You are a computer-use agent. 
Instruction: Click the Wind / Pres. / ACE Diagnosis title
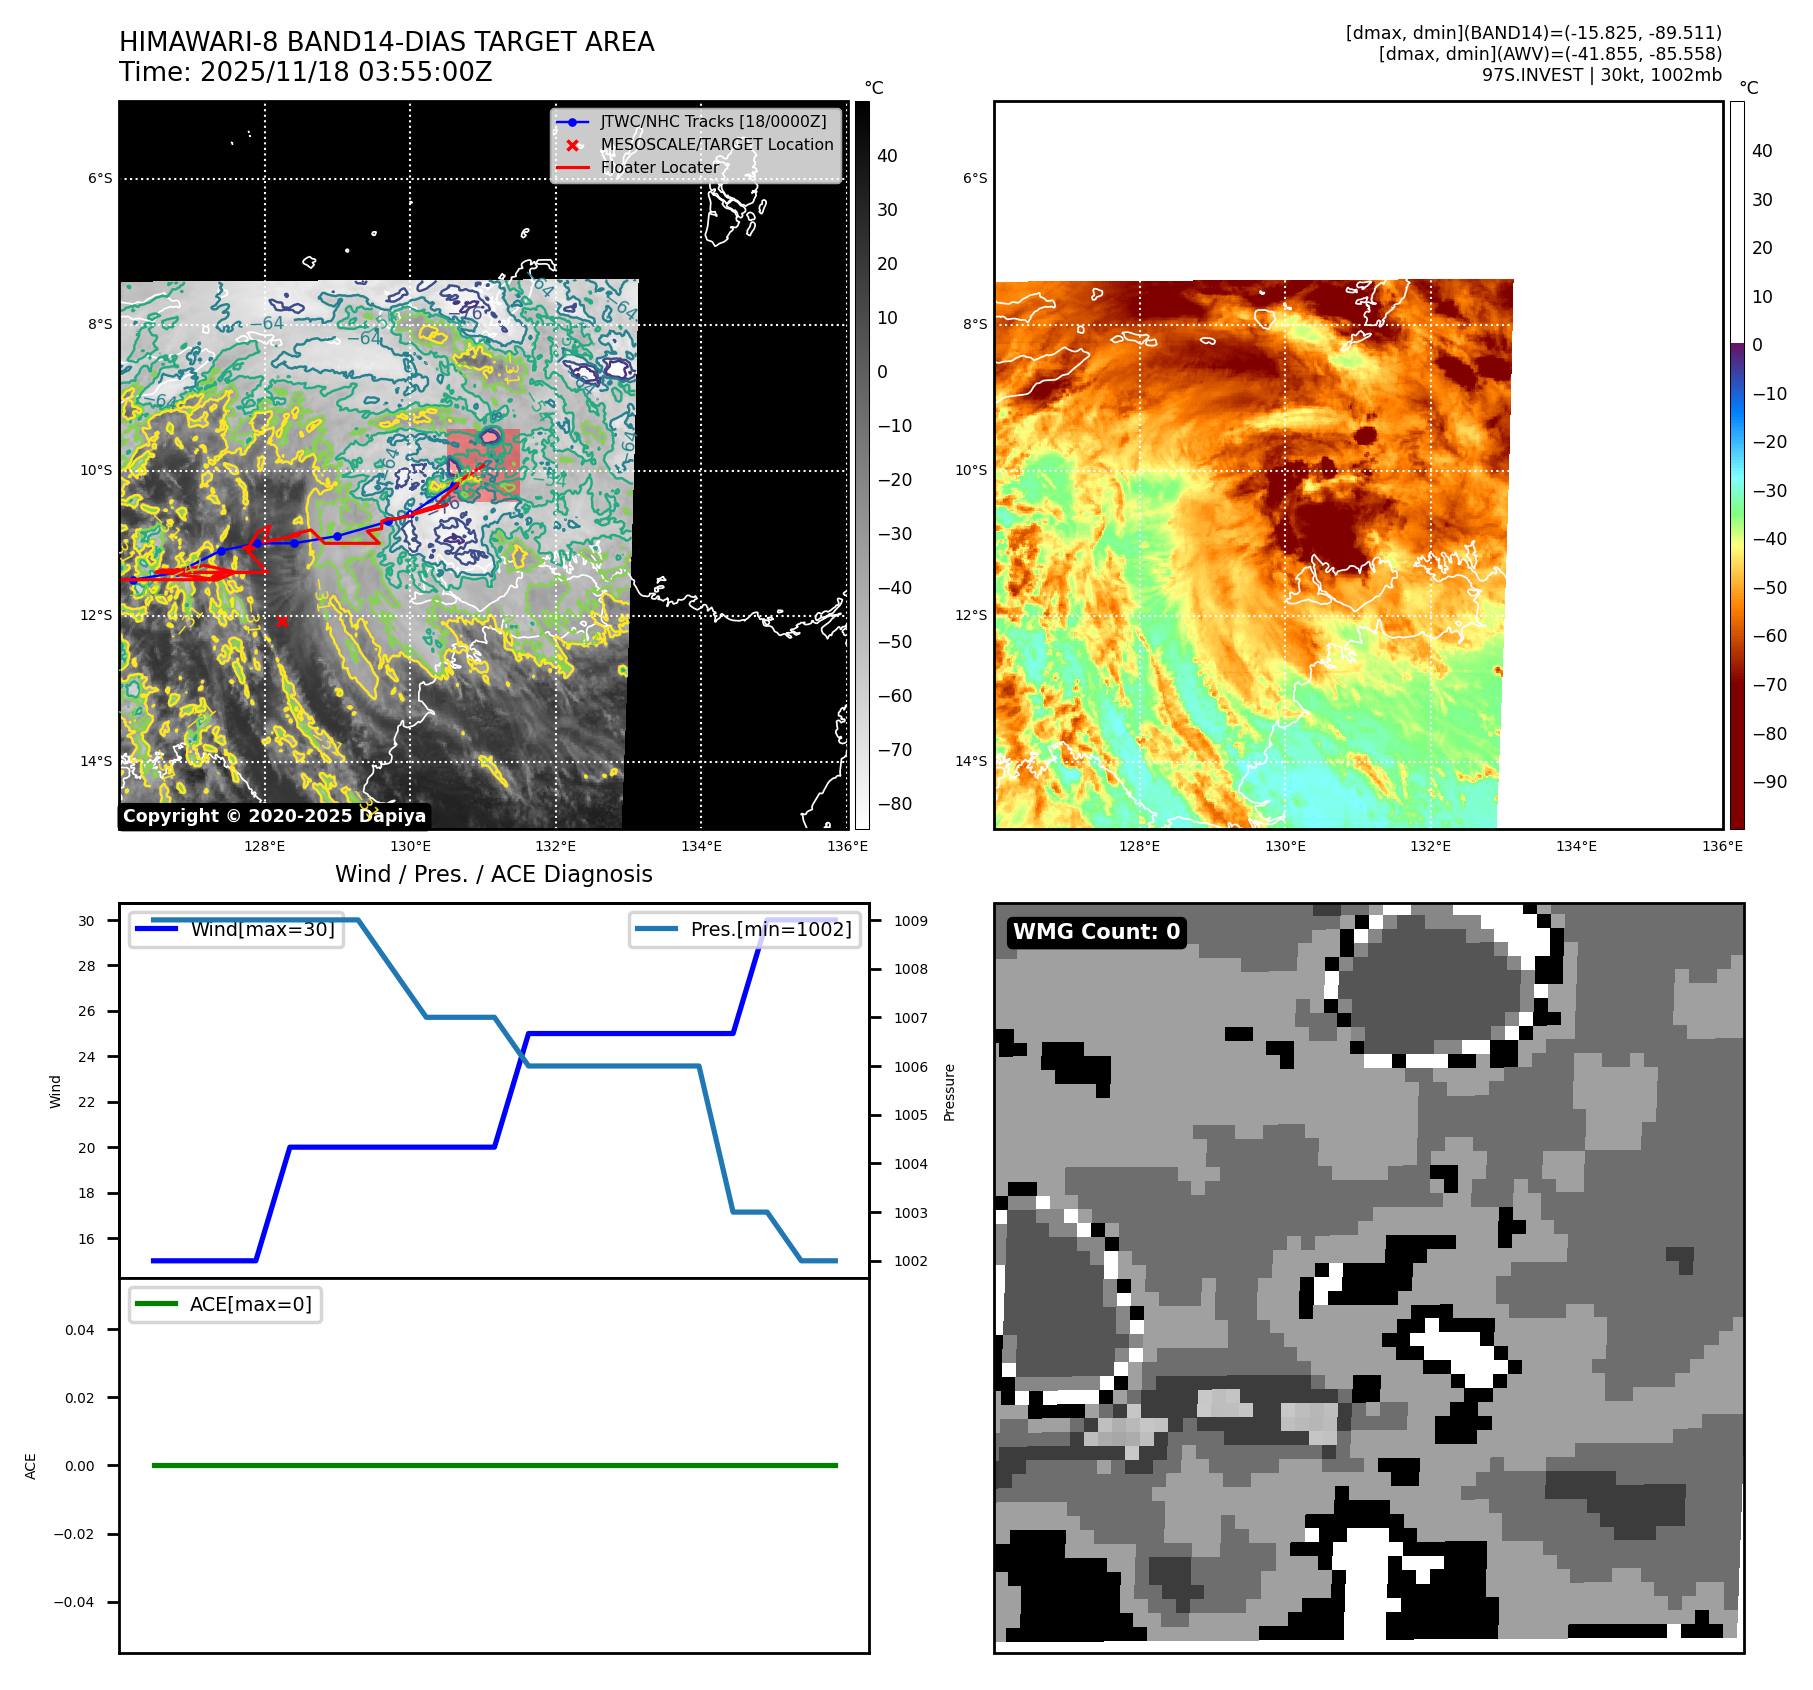pos(493,874)
